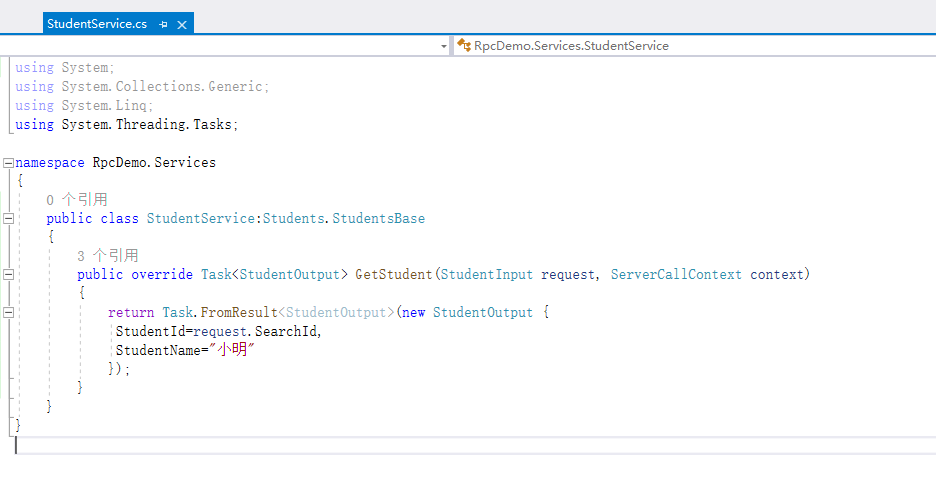
Task: Click the StudentName property assignment
Action: (x=185, y=350)
